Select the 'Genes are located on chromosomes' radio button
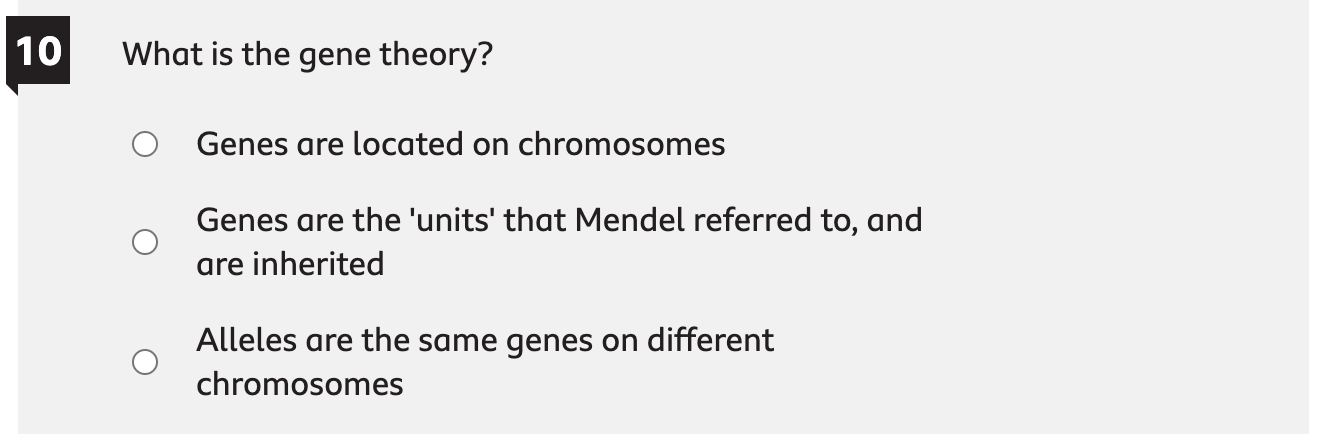 coord(145,145)
